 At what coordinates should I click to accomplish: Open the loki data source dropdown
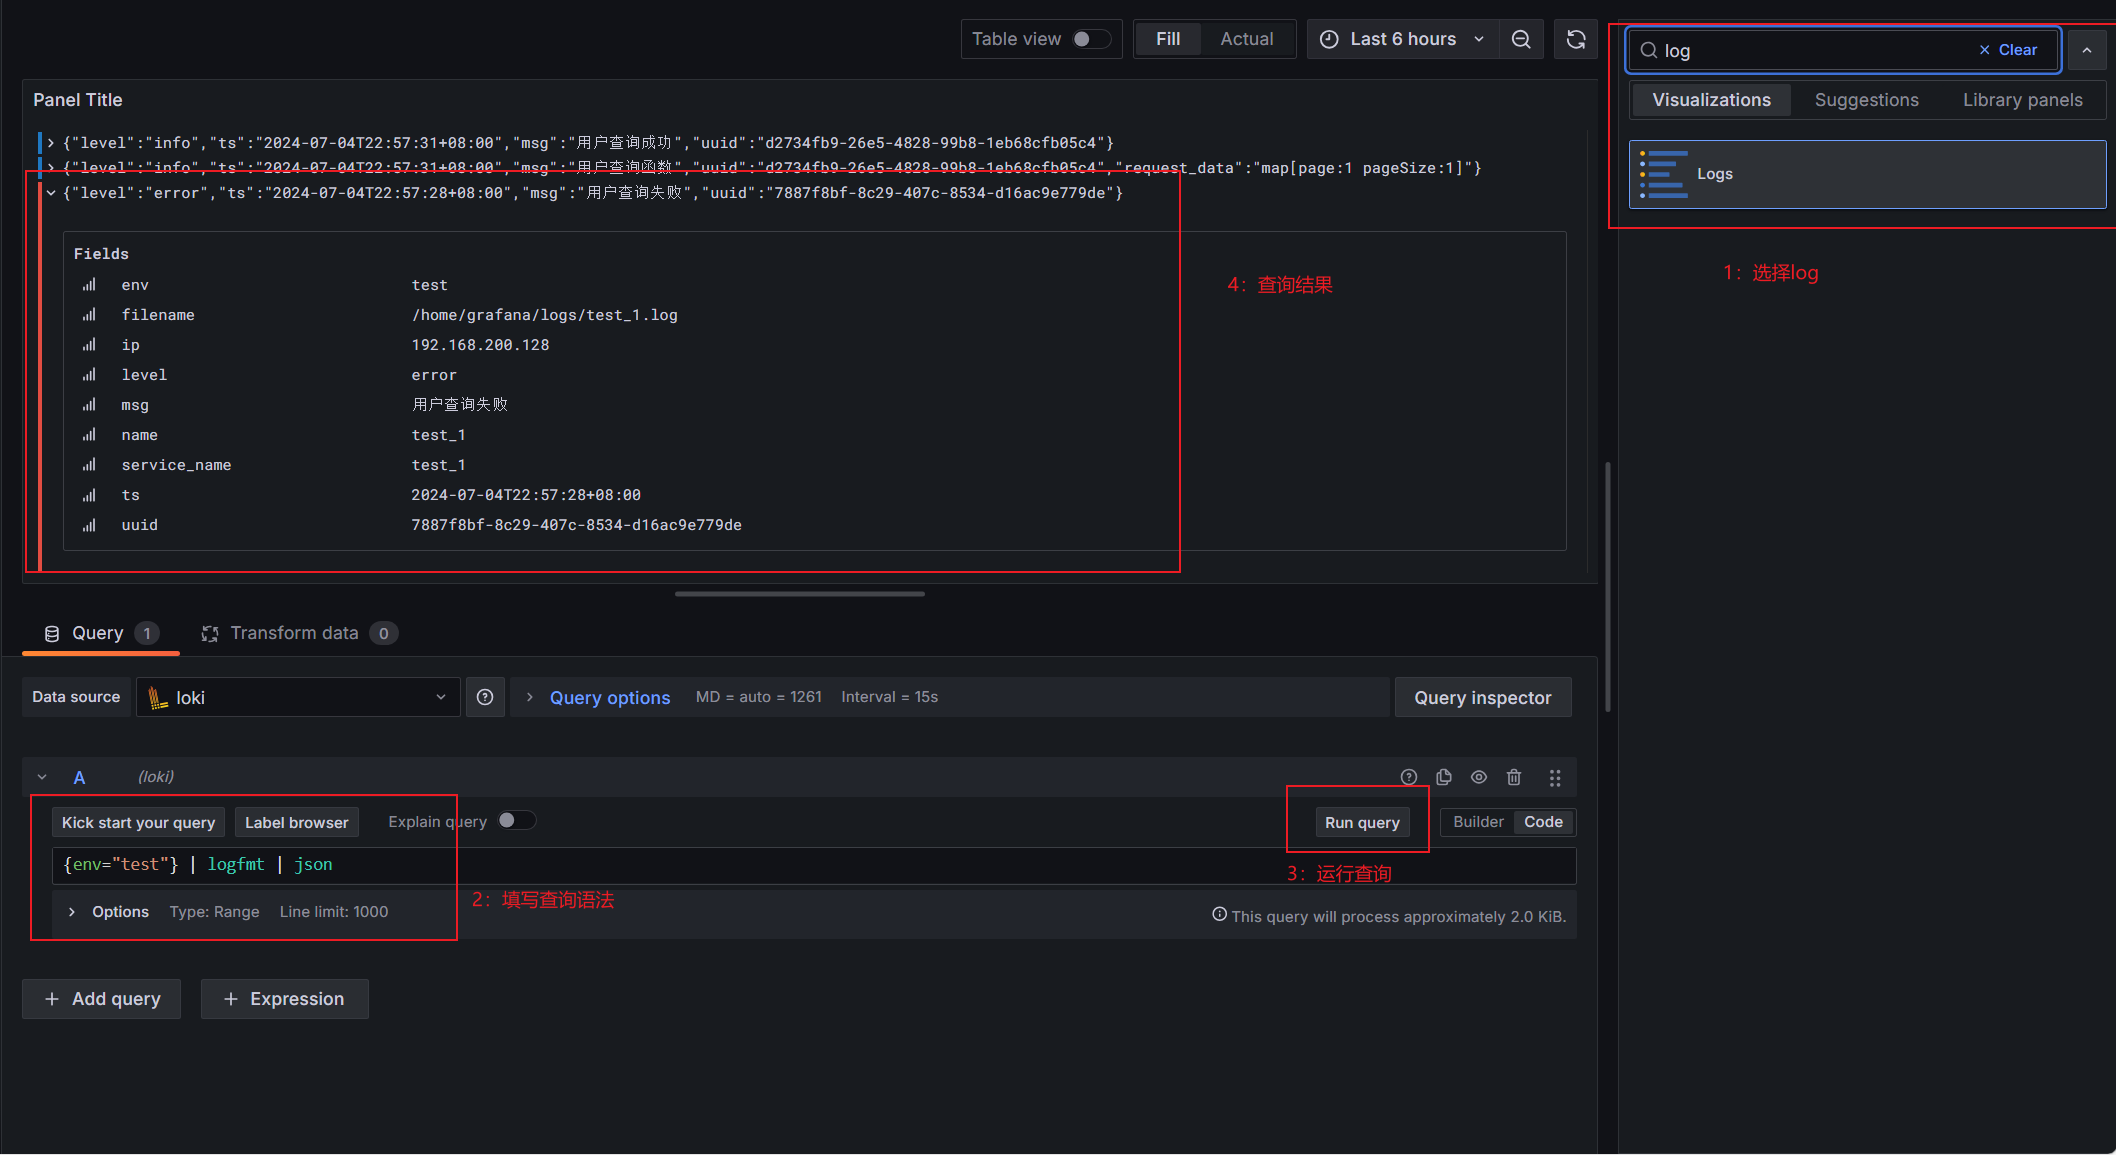click(x=298, y=697)
